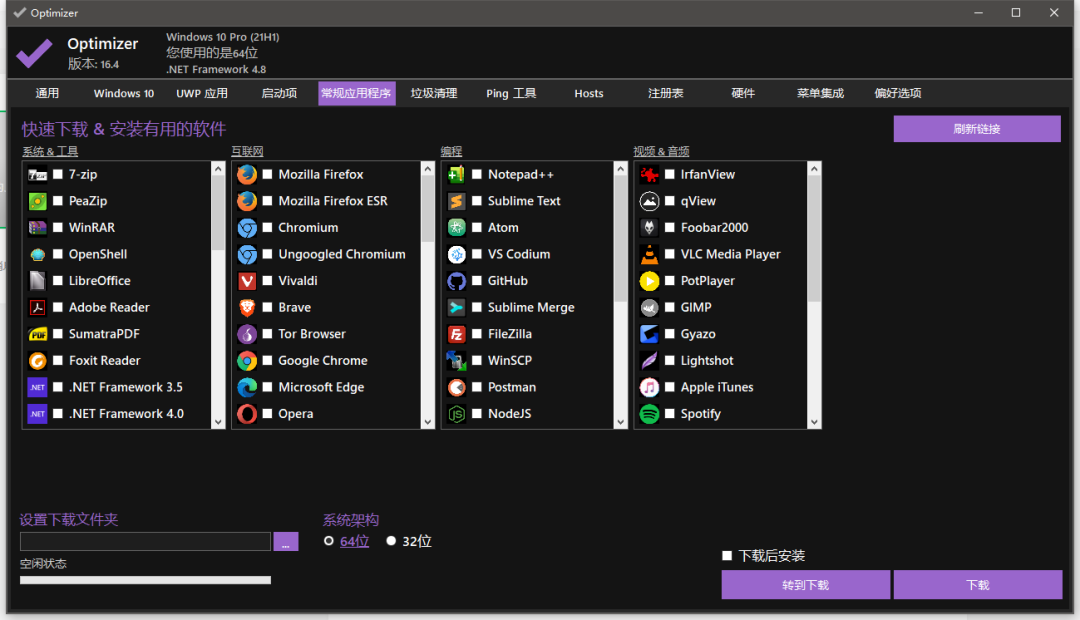Switch to the Hosts tab
Viewport: 1080px width, 620px height.
coord(589,93)
